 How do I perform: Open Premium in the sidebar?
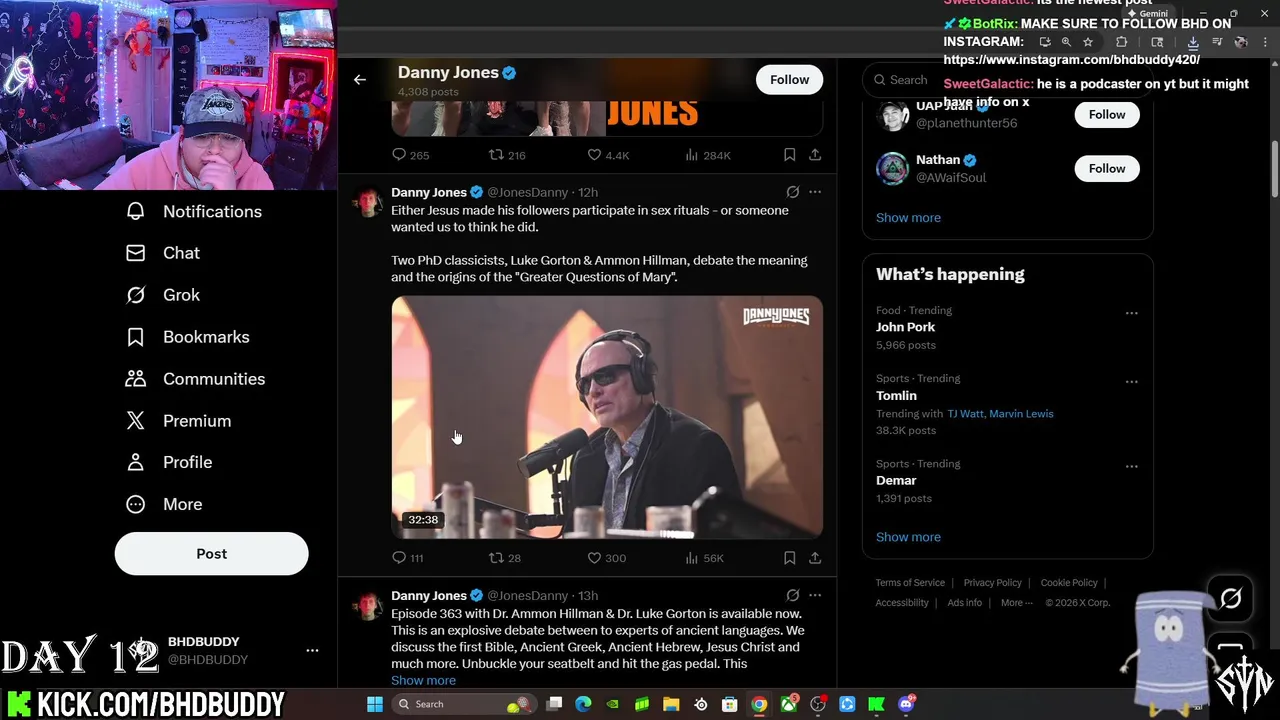tap(178, 421)
